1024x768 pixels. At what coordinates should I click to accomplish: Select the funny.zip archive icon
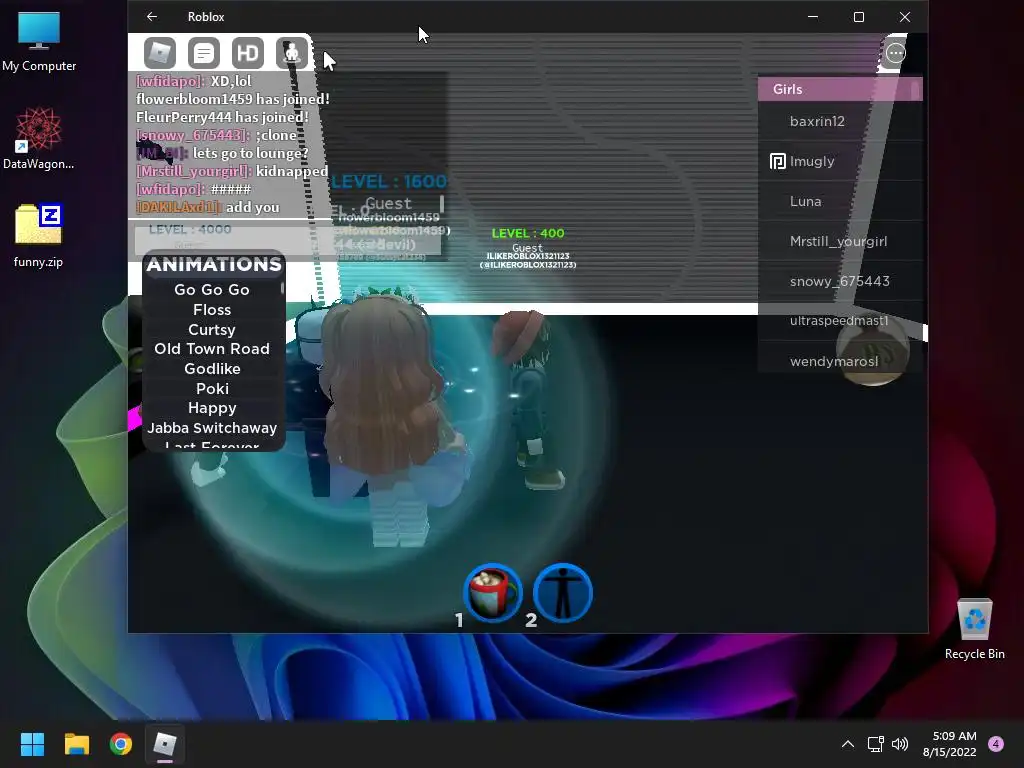click(39, 236)
